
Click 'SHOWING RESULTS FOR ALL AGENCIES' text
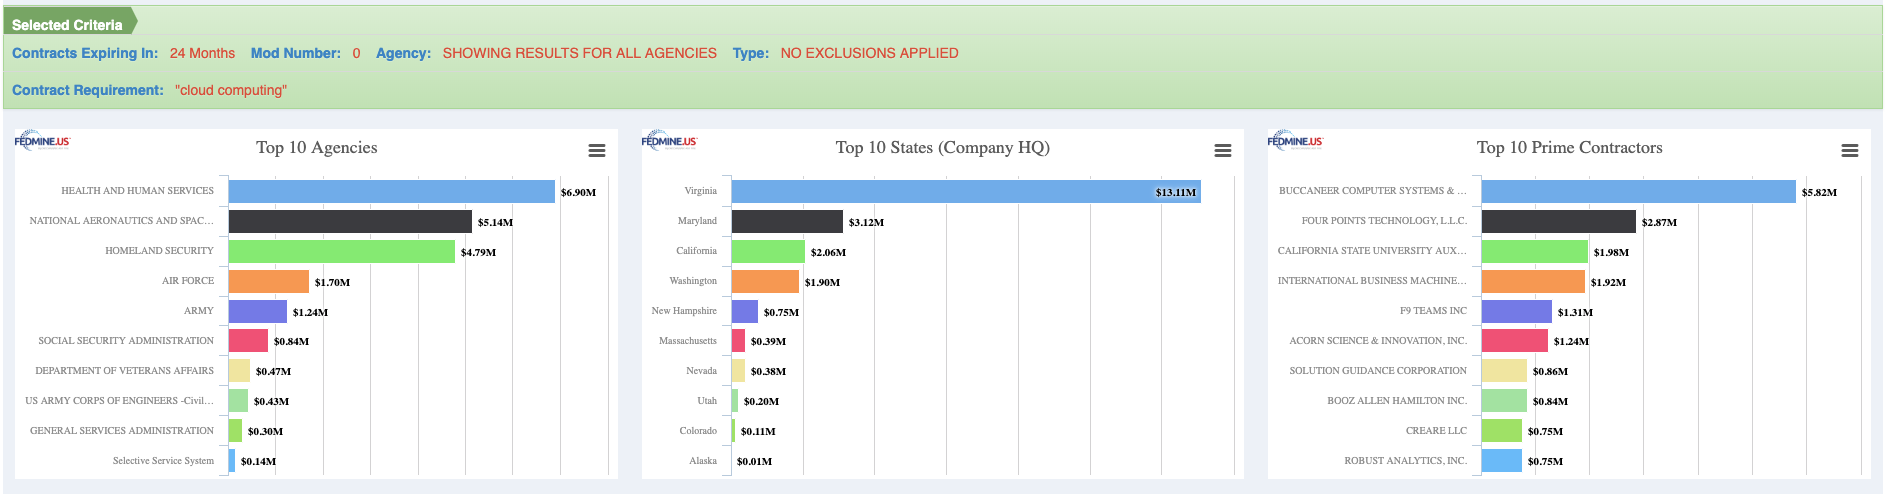tap(580, 53)
